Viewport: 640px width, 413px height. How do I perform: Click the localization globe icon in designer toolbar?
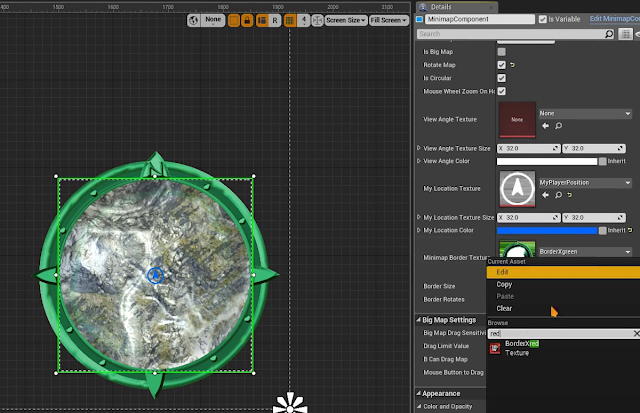pos(194,20)
